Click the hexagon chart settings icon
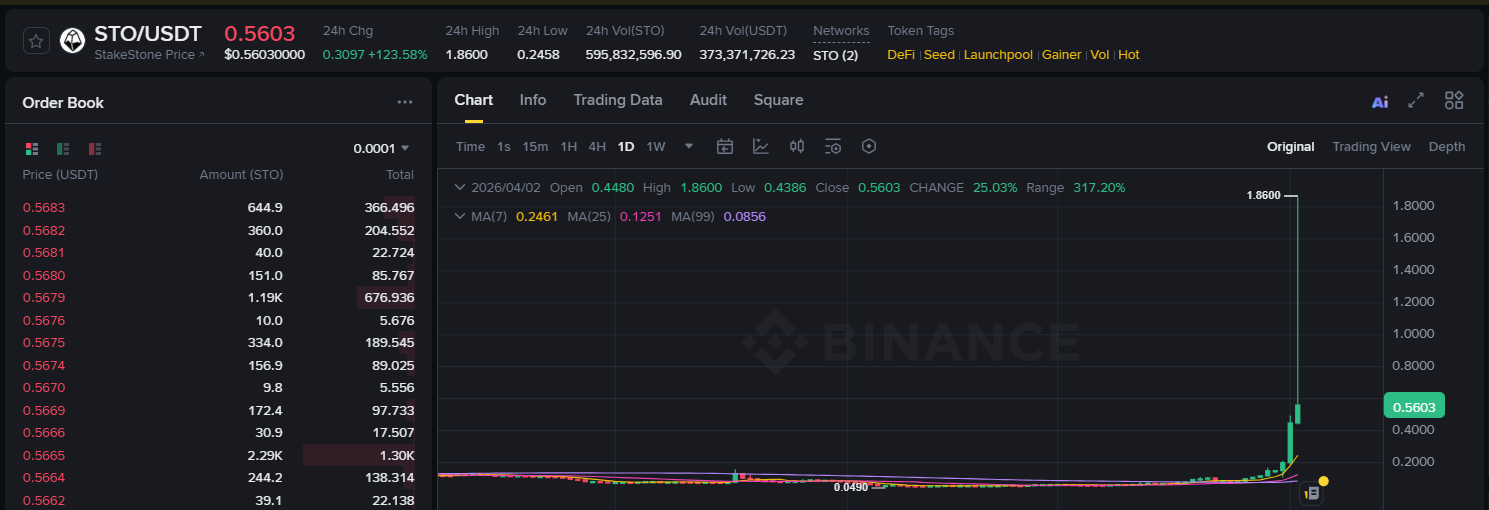The width and height of the screenshot is (1489, 510). tap(869, 146)
